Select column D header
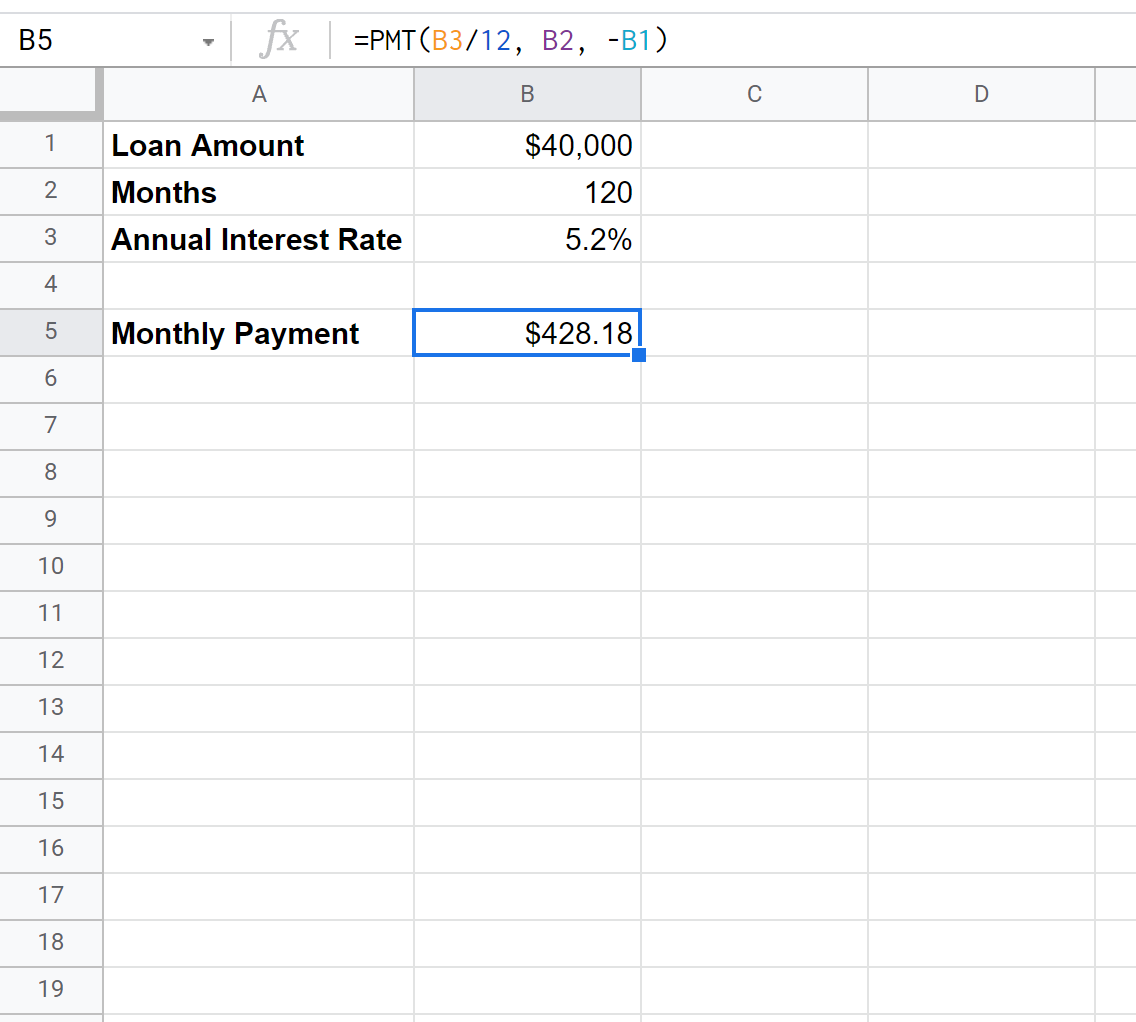This screenshot has height=1022, width=1136. [x=981, y=94]
